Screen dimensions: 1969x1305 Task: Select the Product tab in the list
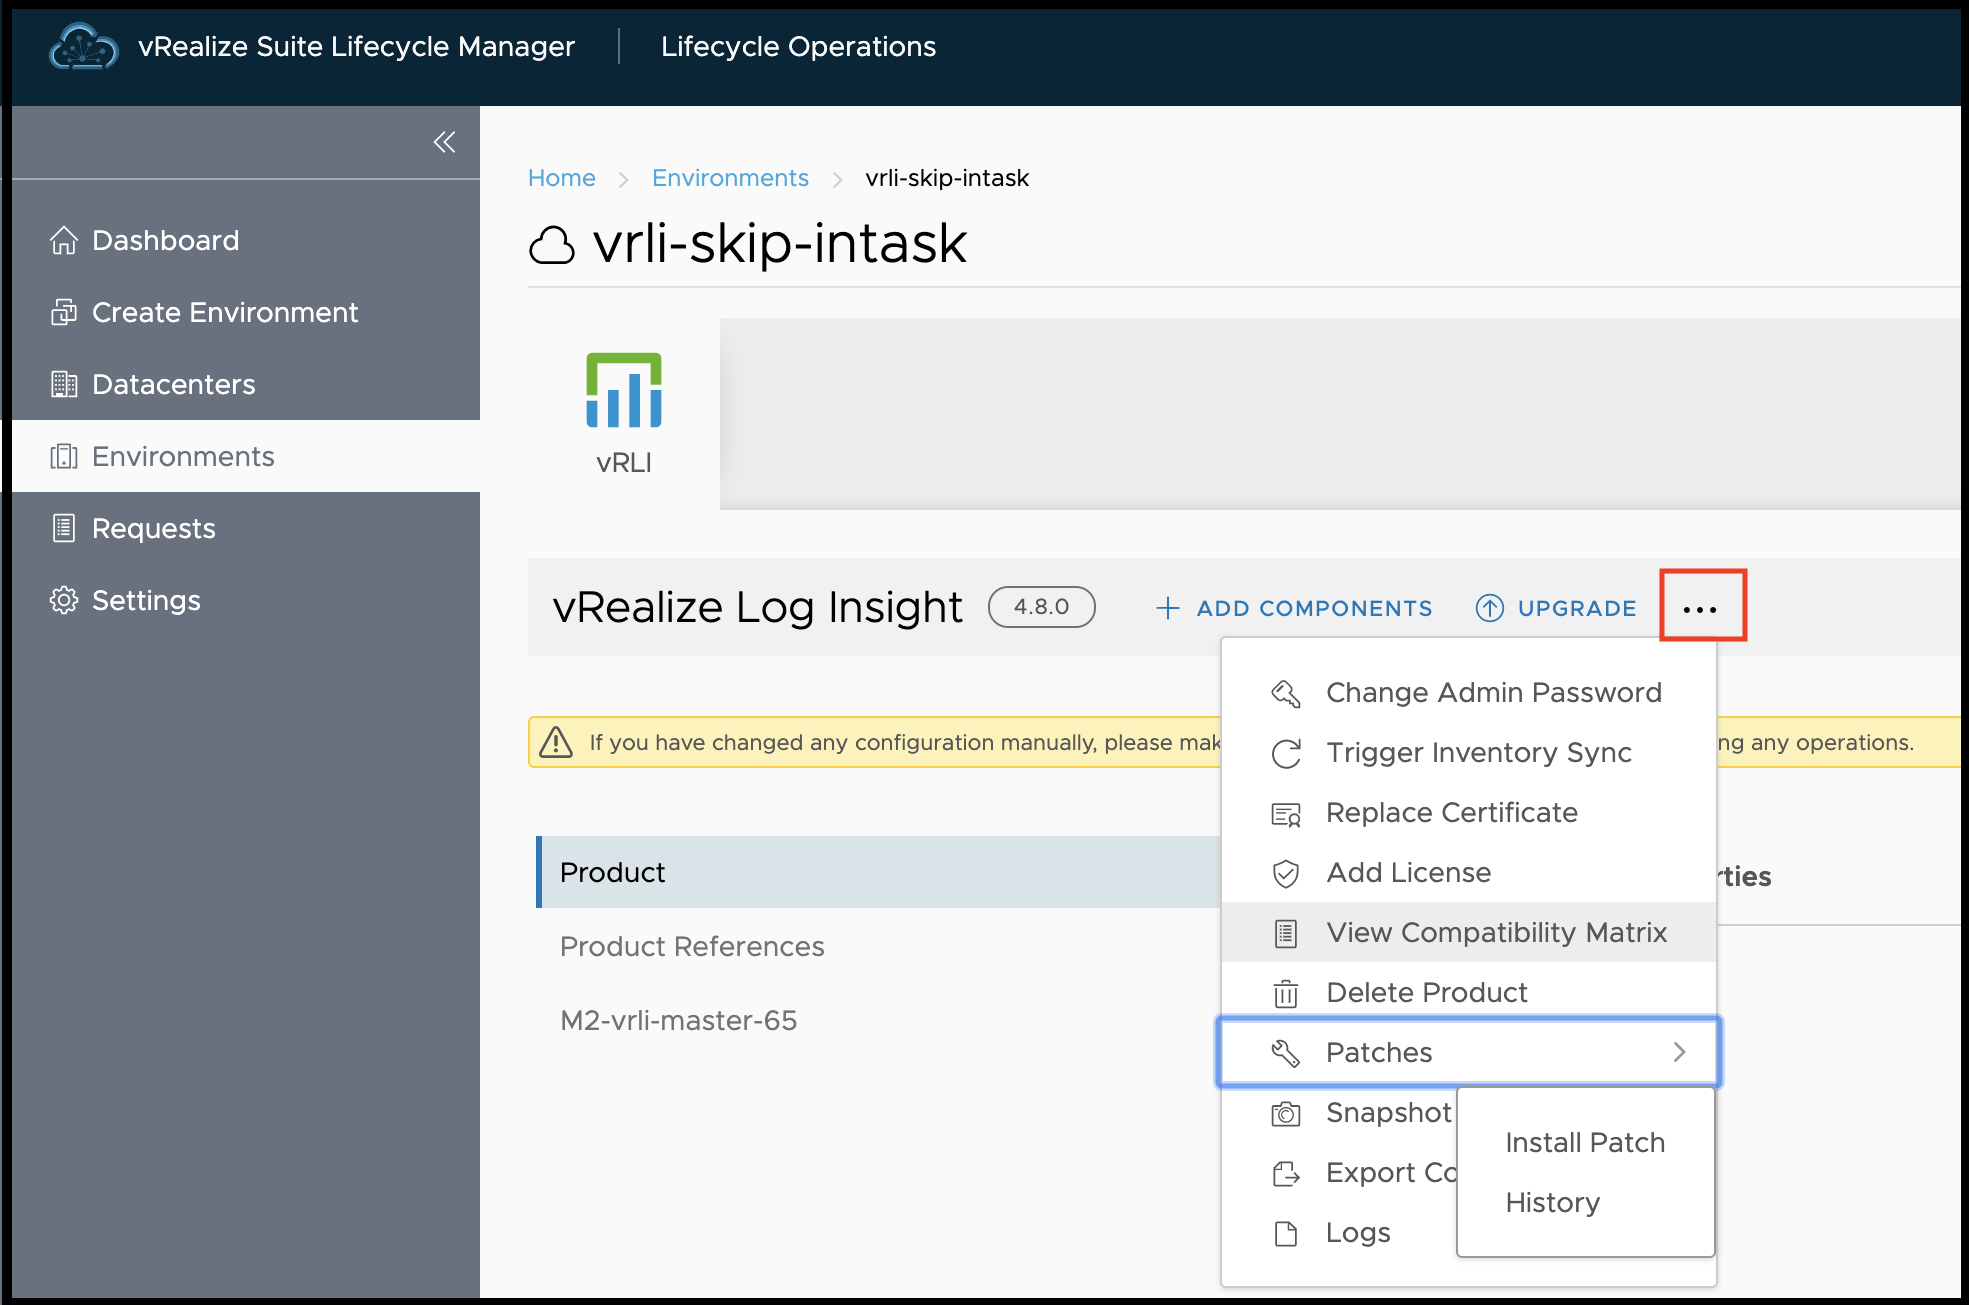coord(612,872)
